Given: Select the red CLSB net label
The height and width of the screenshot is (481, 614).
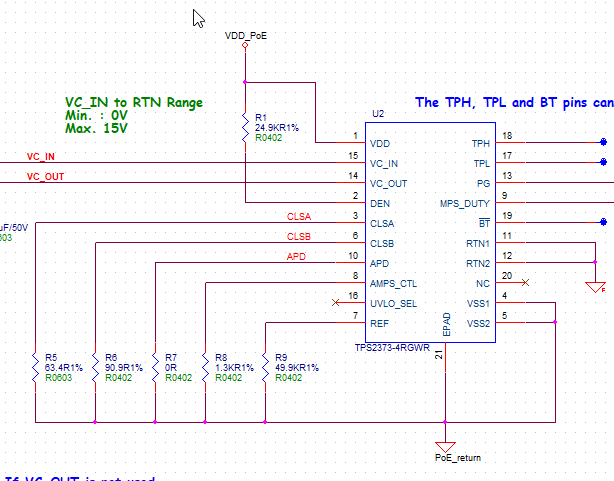Looking at the screenshot, I should tap(299, 237).
